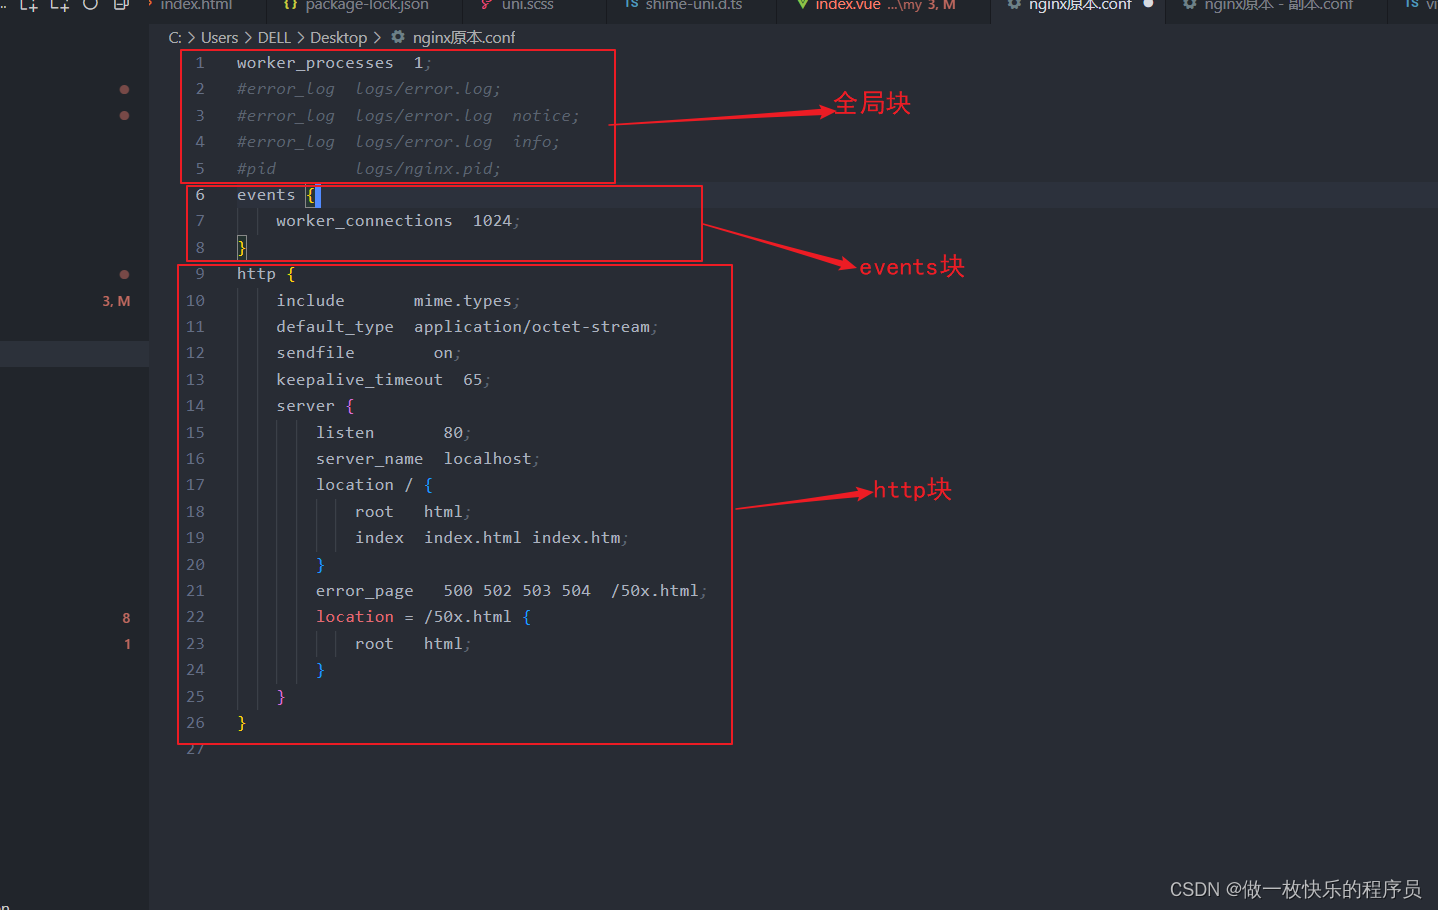This screenshot has height=910, width=1438.
Task: Click the magenta closing brace on line 25
Action: 281,697
